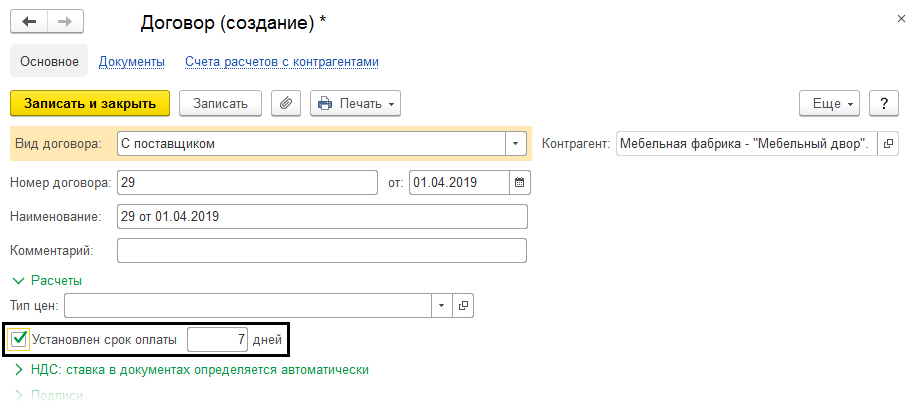Open the Печать dropdown menu

coord(355,103)
